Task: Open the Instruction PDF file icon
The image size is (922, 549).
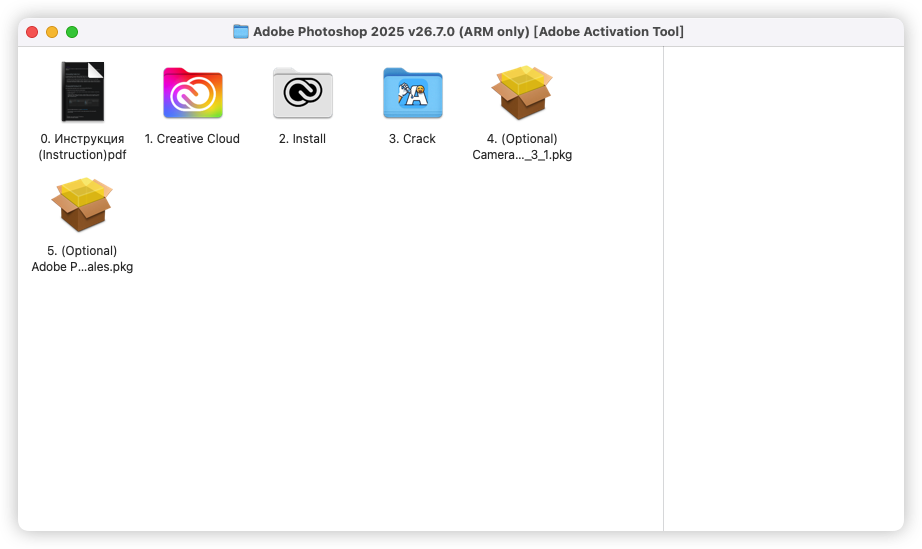Action: coord(82,92)
